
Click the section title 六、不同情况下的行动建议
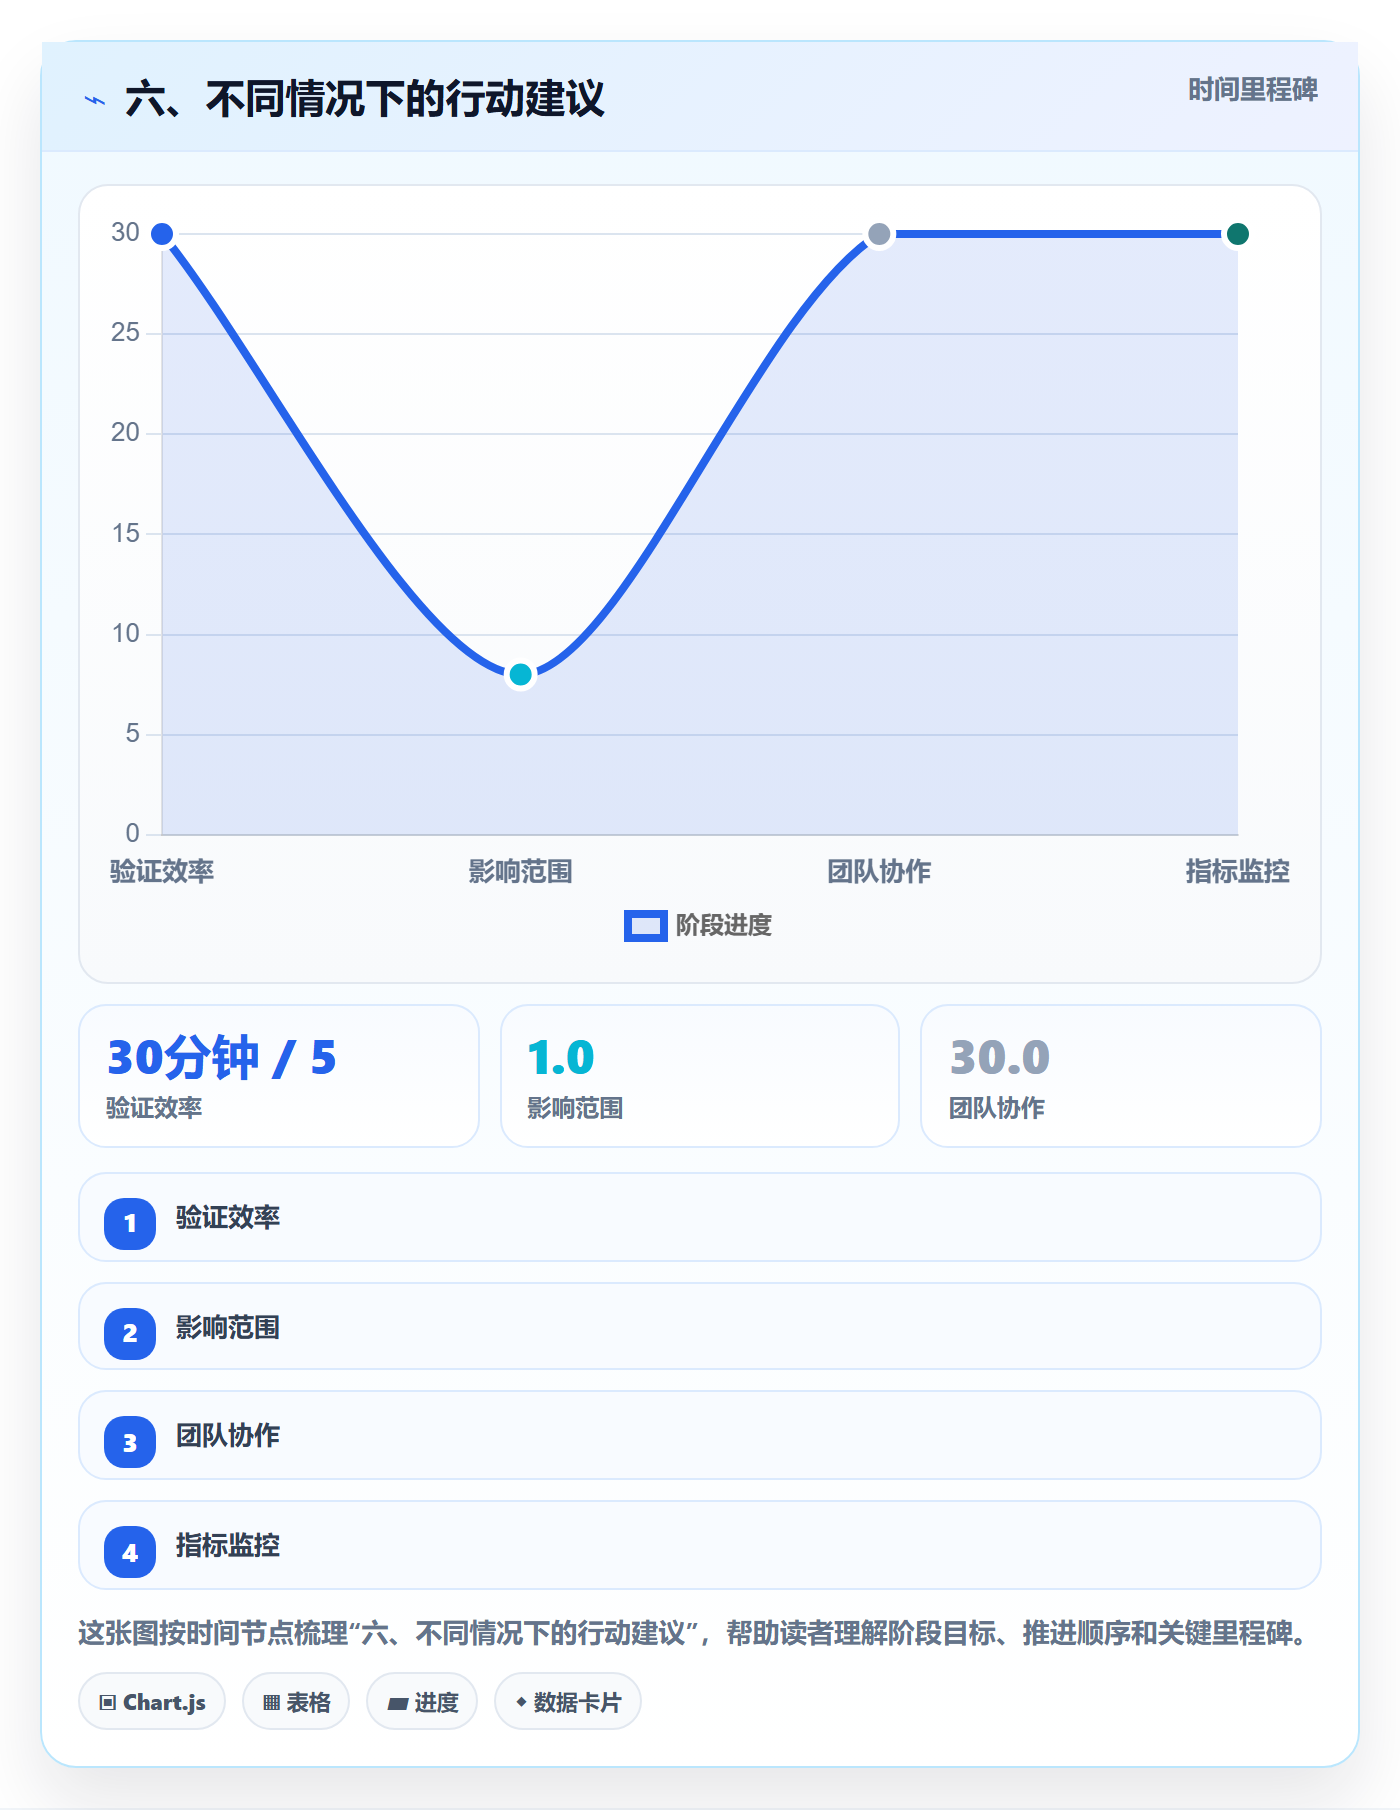[365, 100]
